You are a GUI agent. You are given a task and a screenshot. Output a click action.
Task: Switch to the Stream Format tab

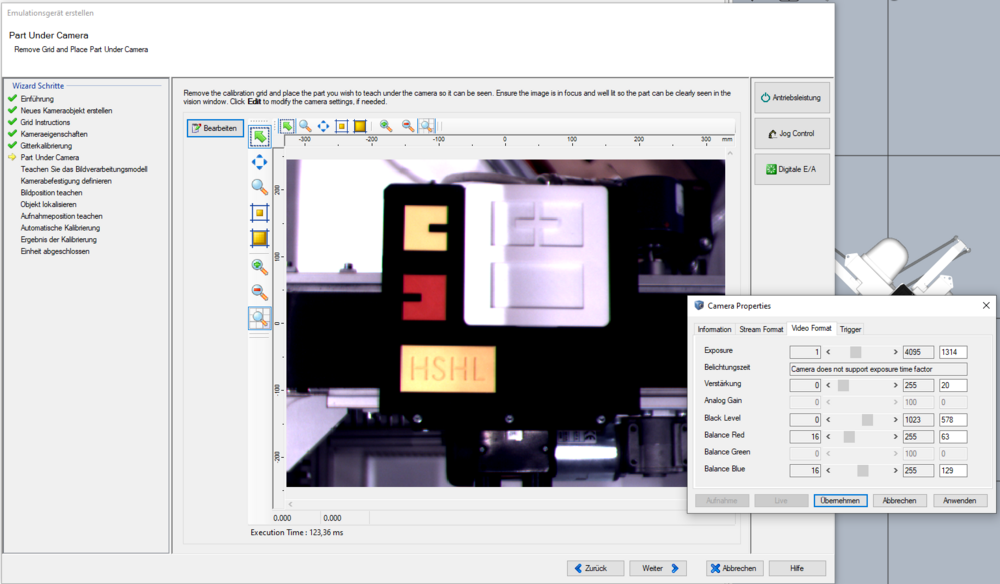(761, 329)
